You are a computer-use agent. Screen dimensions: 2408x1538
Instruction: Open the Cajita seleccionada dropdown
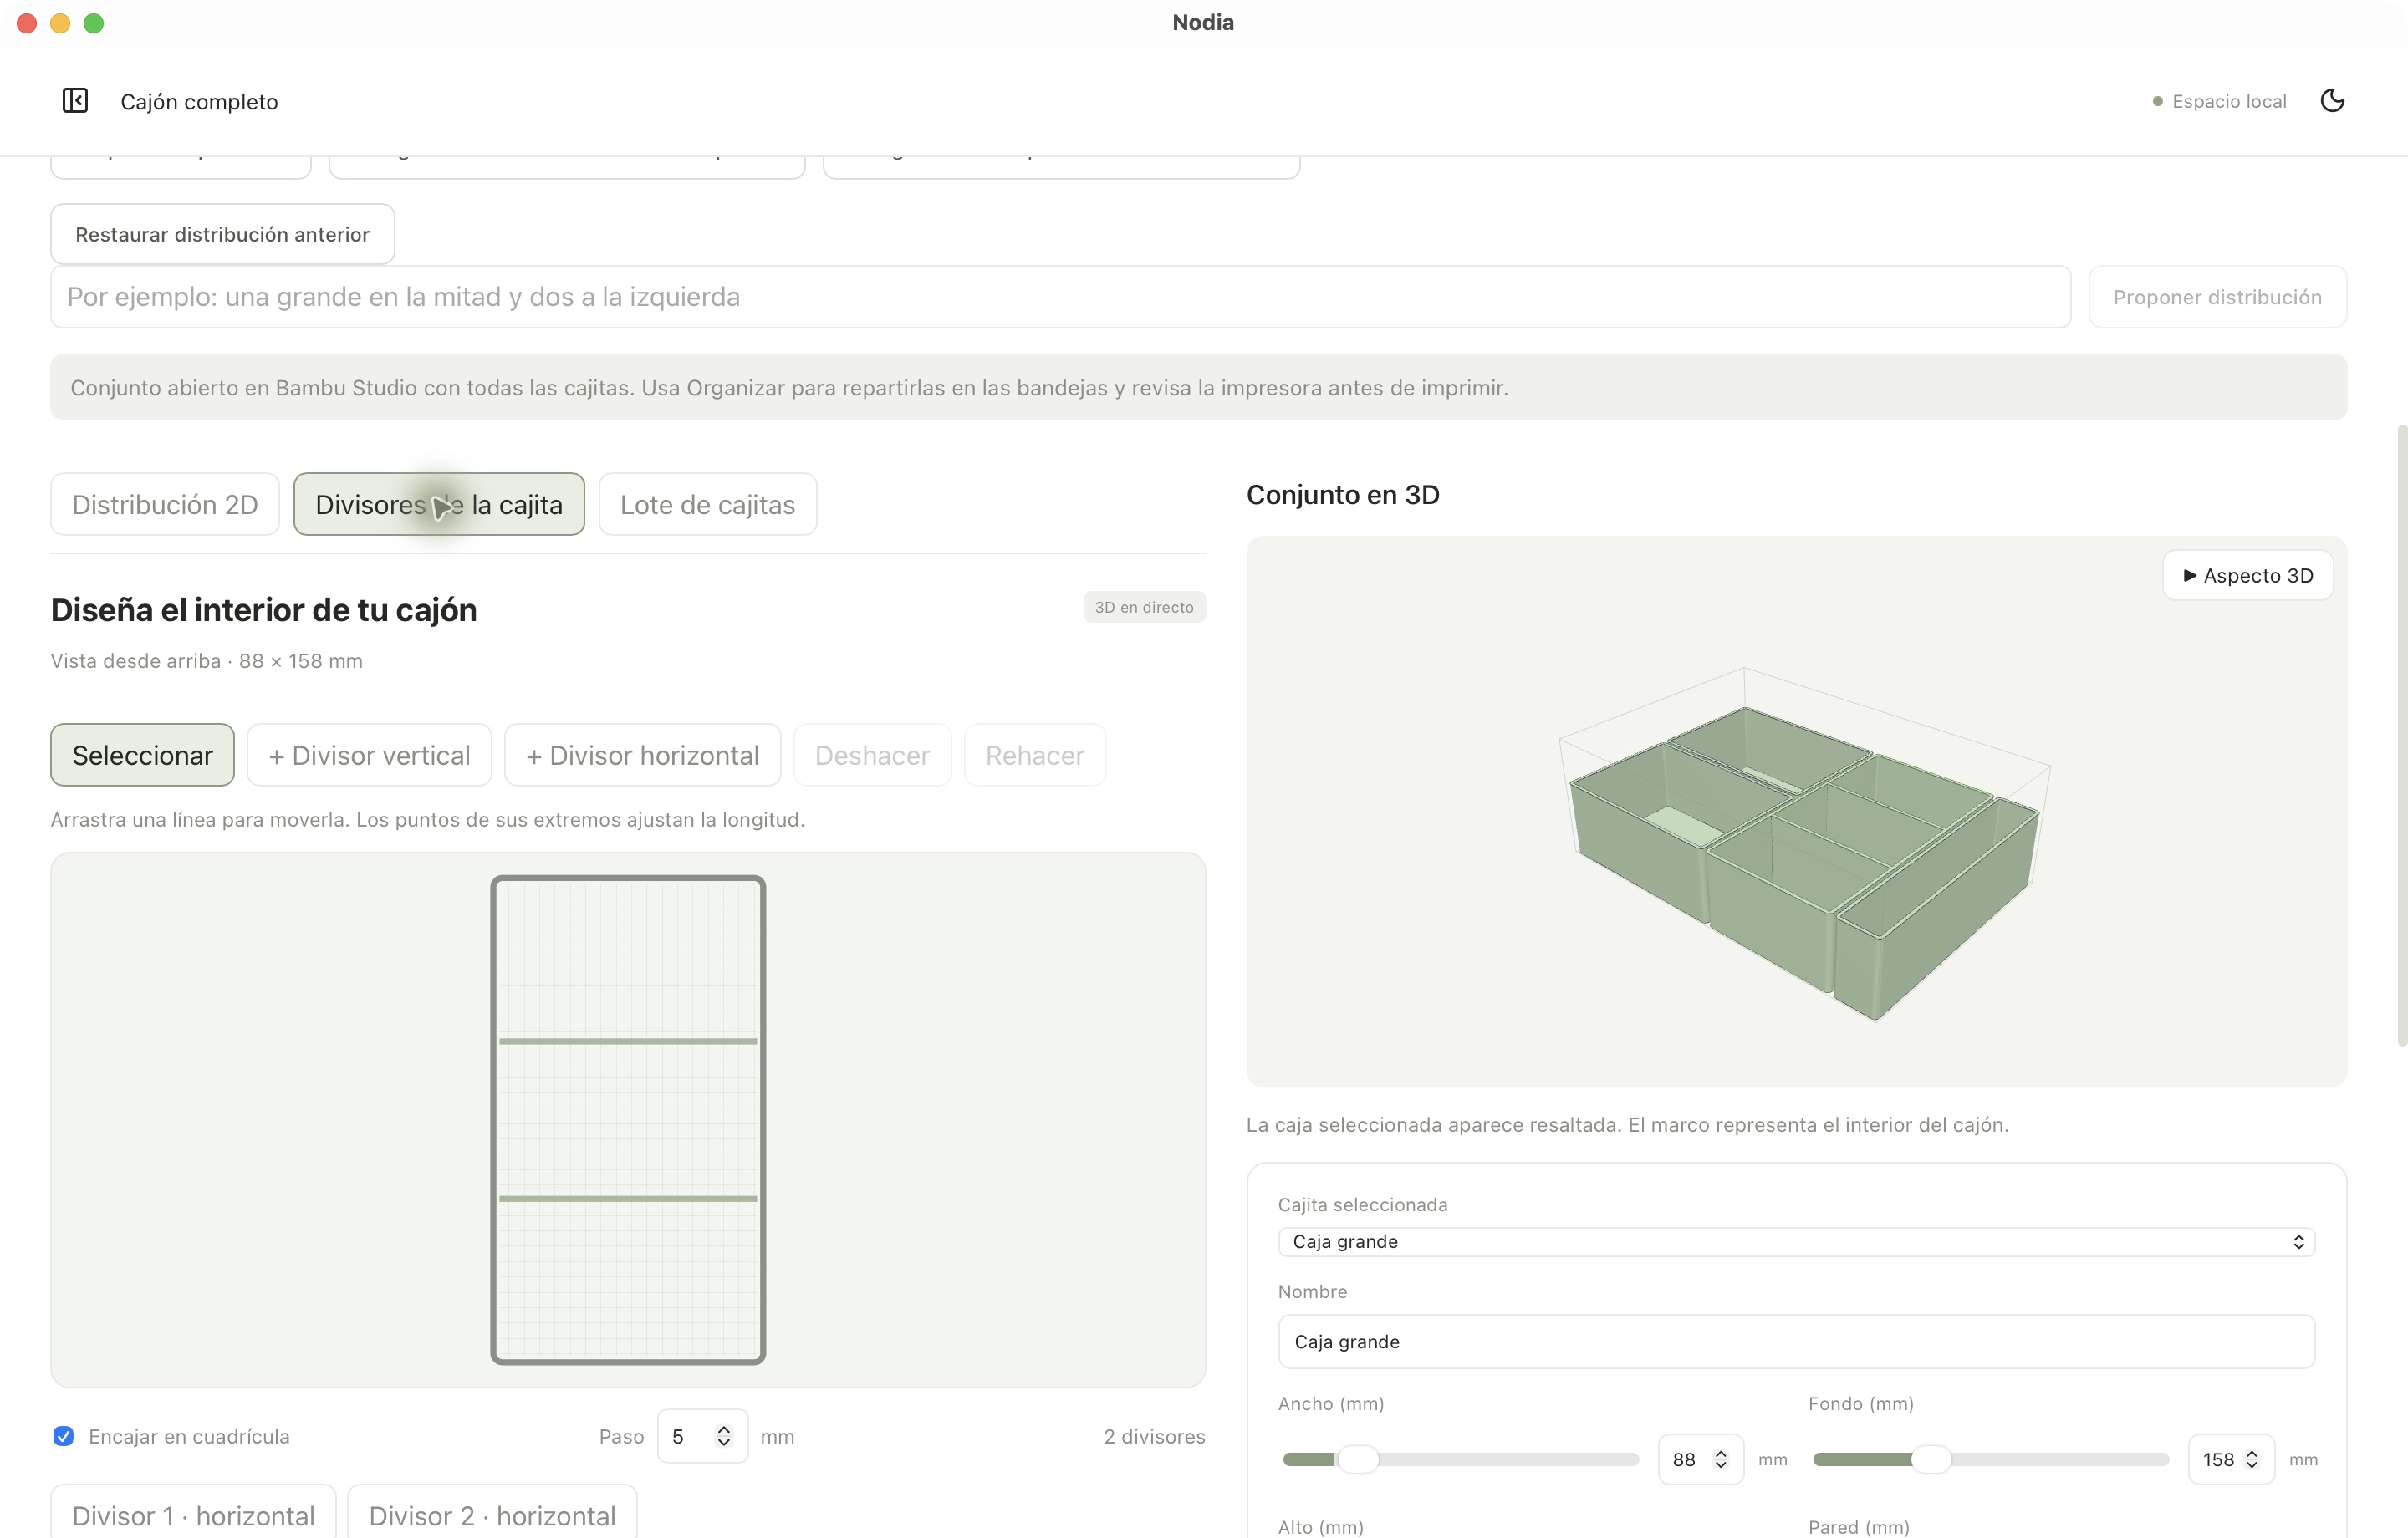(1796, 1241)
